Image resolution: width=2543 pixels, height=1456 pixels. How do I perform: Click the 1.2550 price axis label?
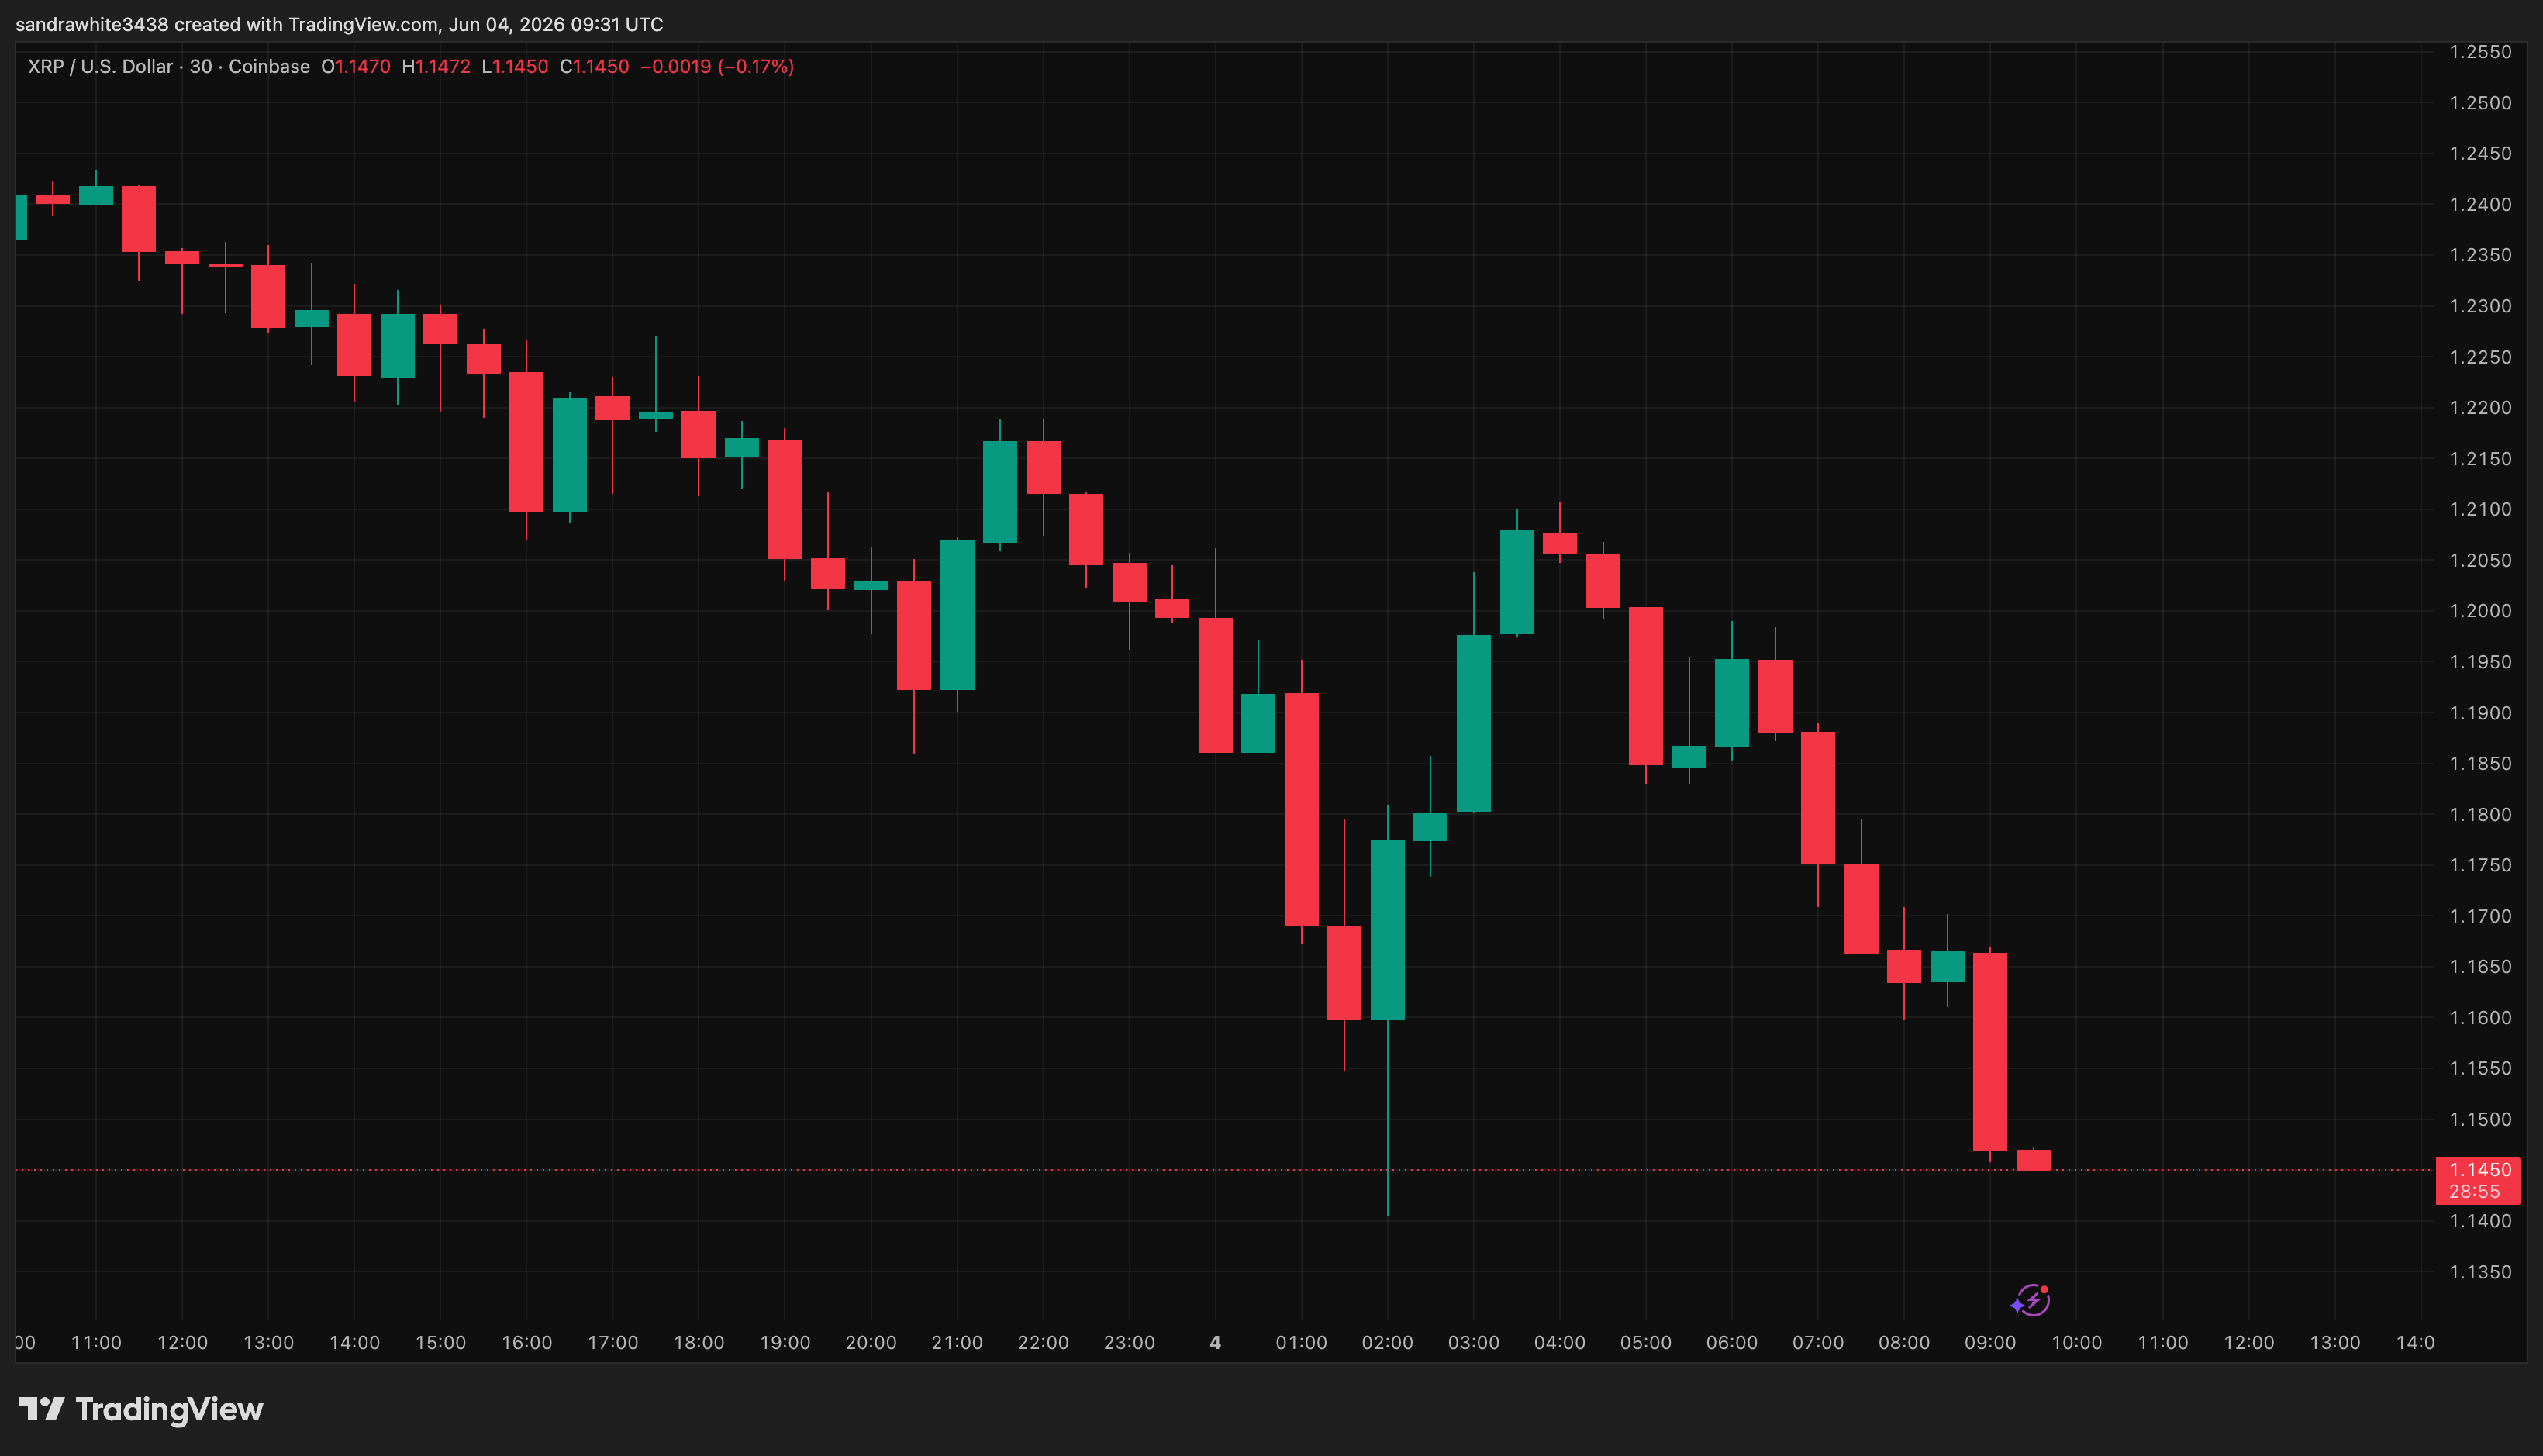(2480, 52)
